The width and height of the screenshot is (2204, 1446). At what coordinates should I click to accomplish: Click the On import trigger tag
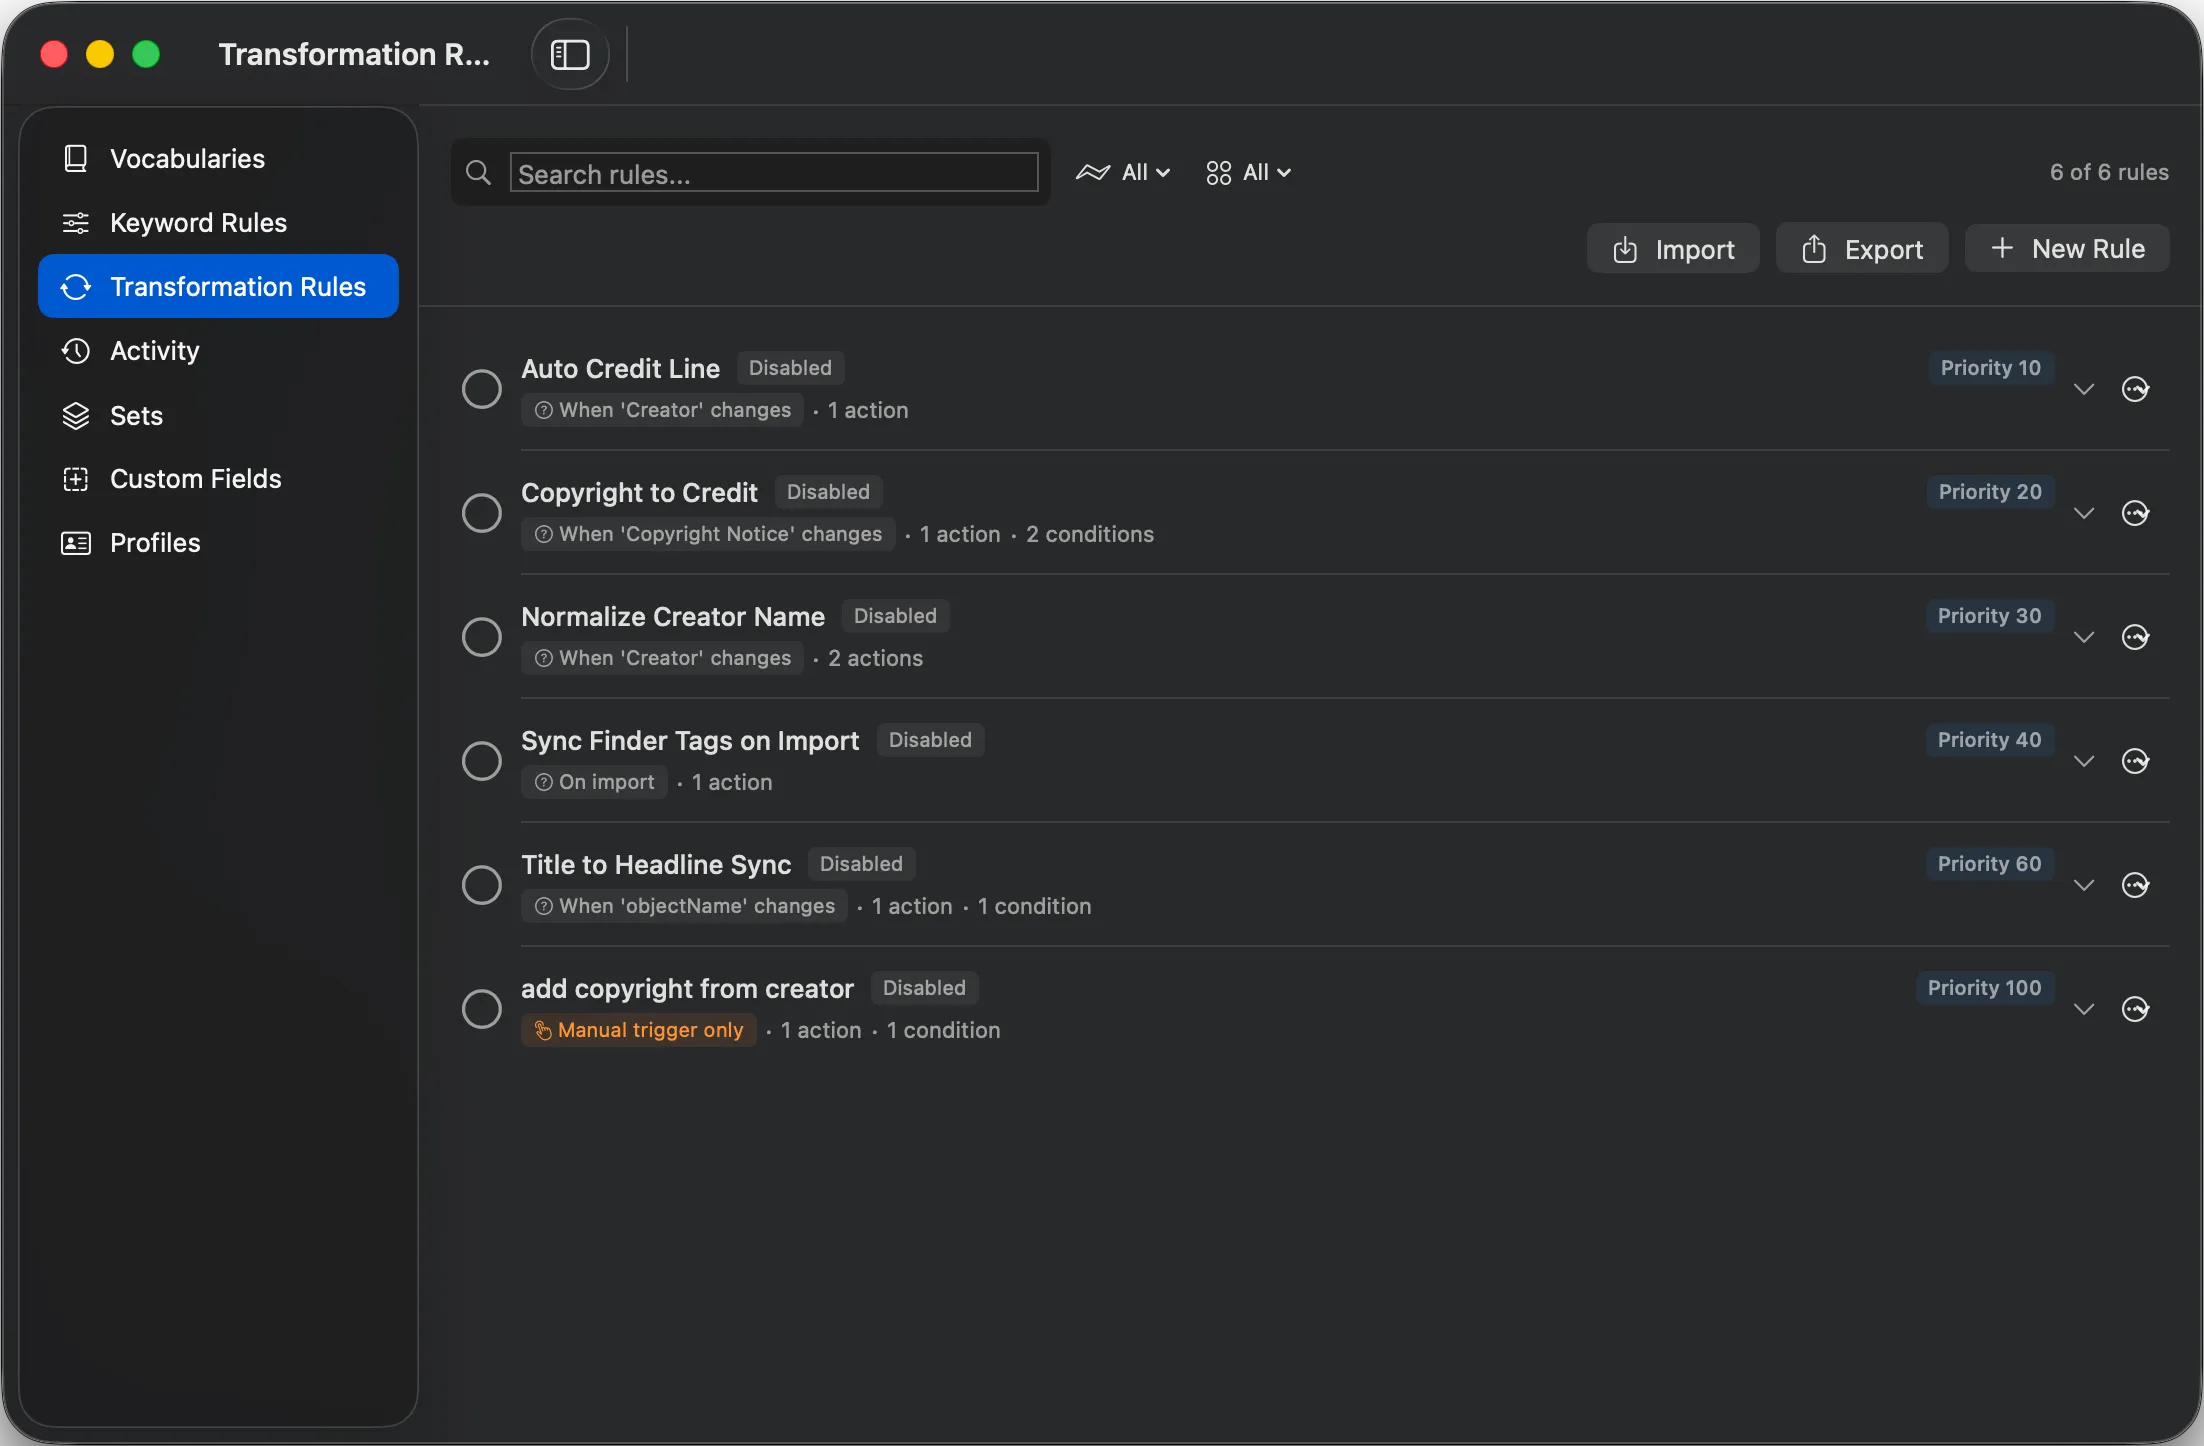[x=594, y=782]
